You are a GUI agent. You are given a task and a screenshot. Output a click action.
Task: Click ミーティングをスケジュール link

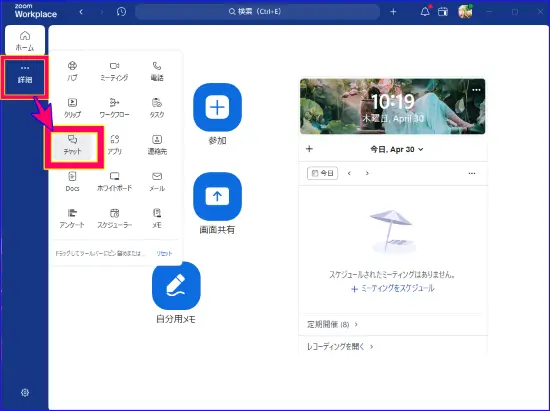[x=393, y=289]
